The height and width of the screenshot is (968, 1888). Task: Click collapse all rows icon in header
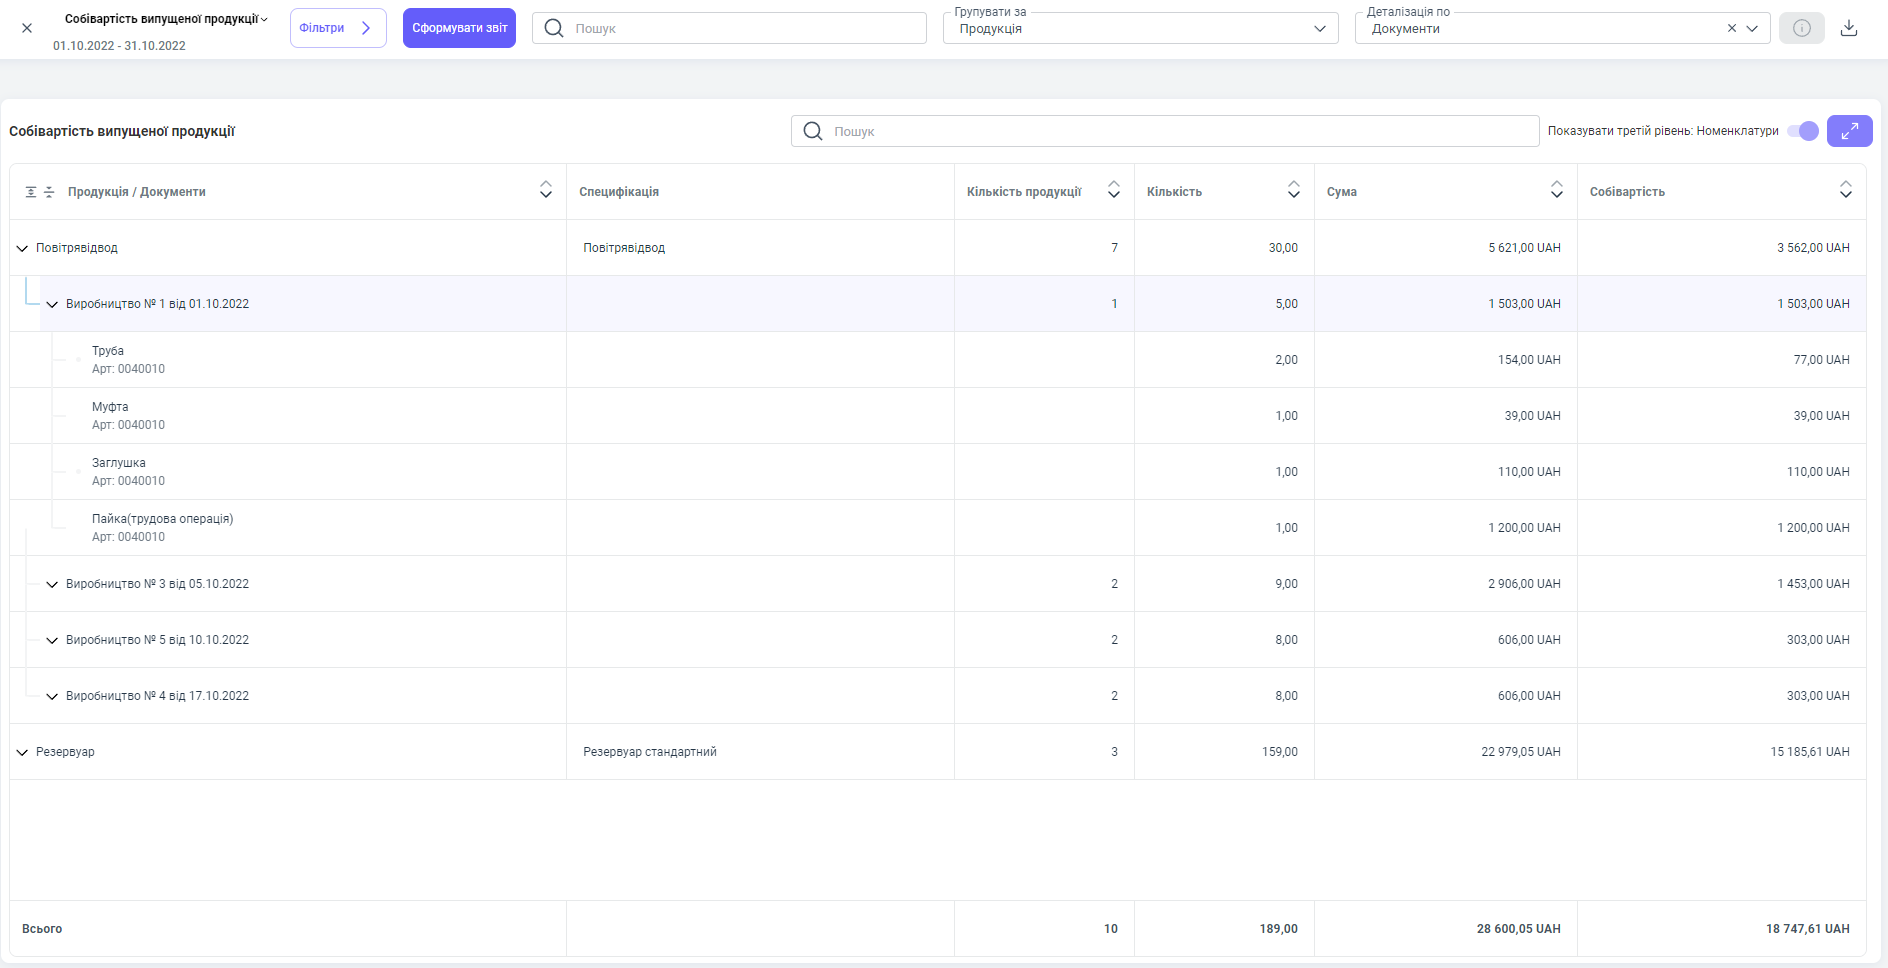pyautogui.click(x=49, y=192)
